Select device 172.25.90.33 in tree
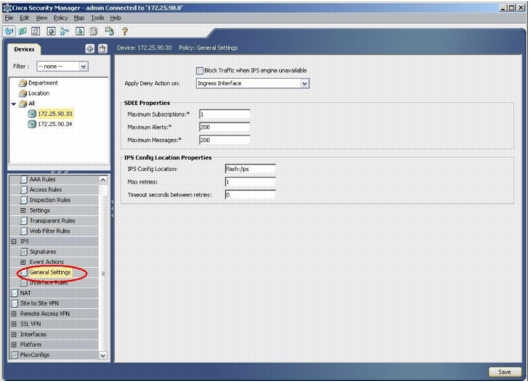530x382 pixels. 55,114
